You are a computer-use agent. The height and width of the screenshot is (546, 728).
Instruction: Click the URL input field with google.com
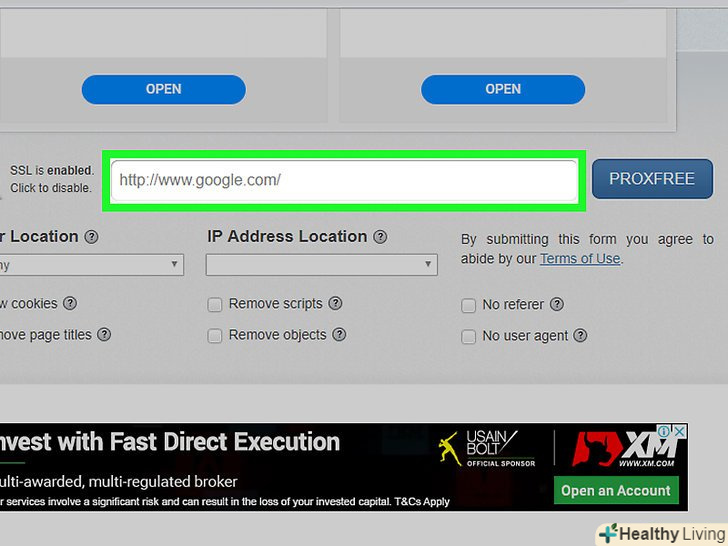(x=344, y=181)
